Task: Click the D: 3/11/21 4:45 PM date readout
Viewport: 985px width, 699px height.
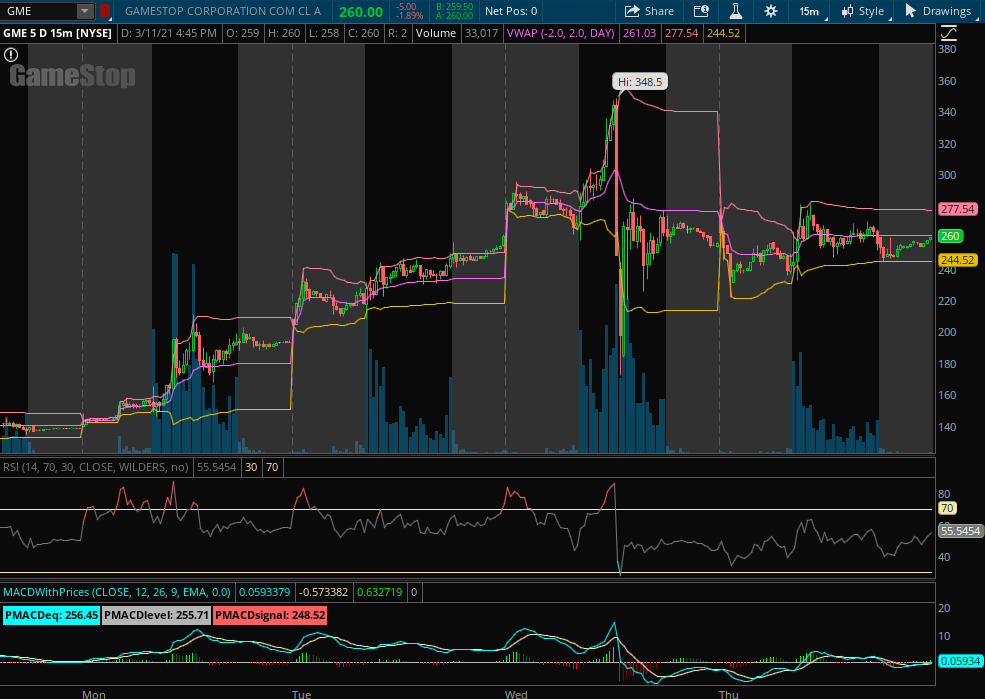Action: 169,33
